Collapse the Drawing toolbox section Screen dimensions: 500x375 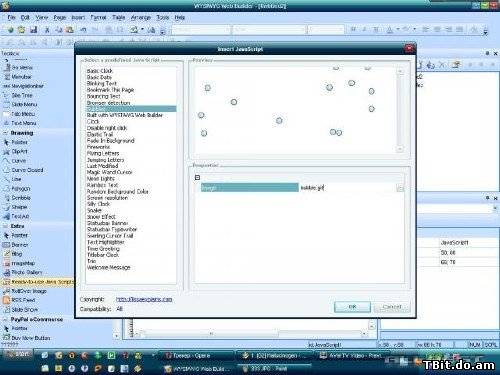pyautogui.click(x=5, y=133)
